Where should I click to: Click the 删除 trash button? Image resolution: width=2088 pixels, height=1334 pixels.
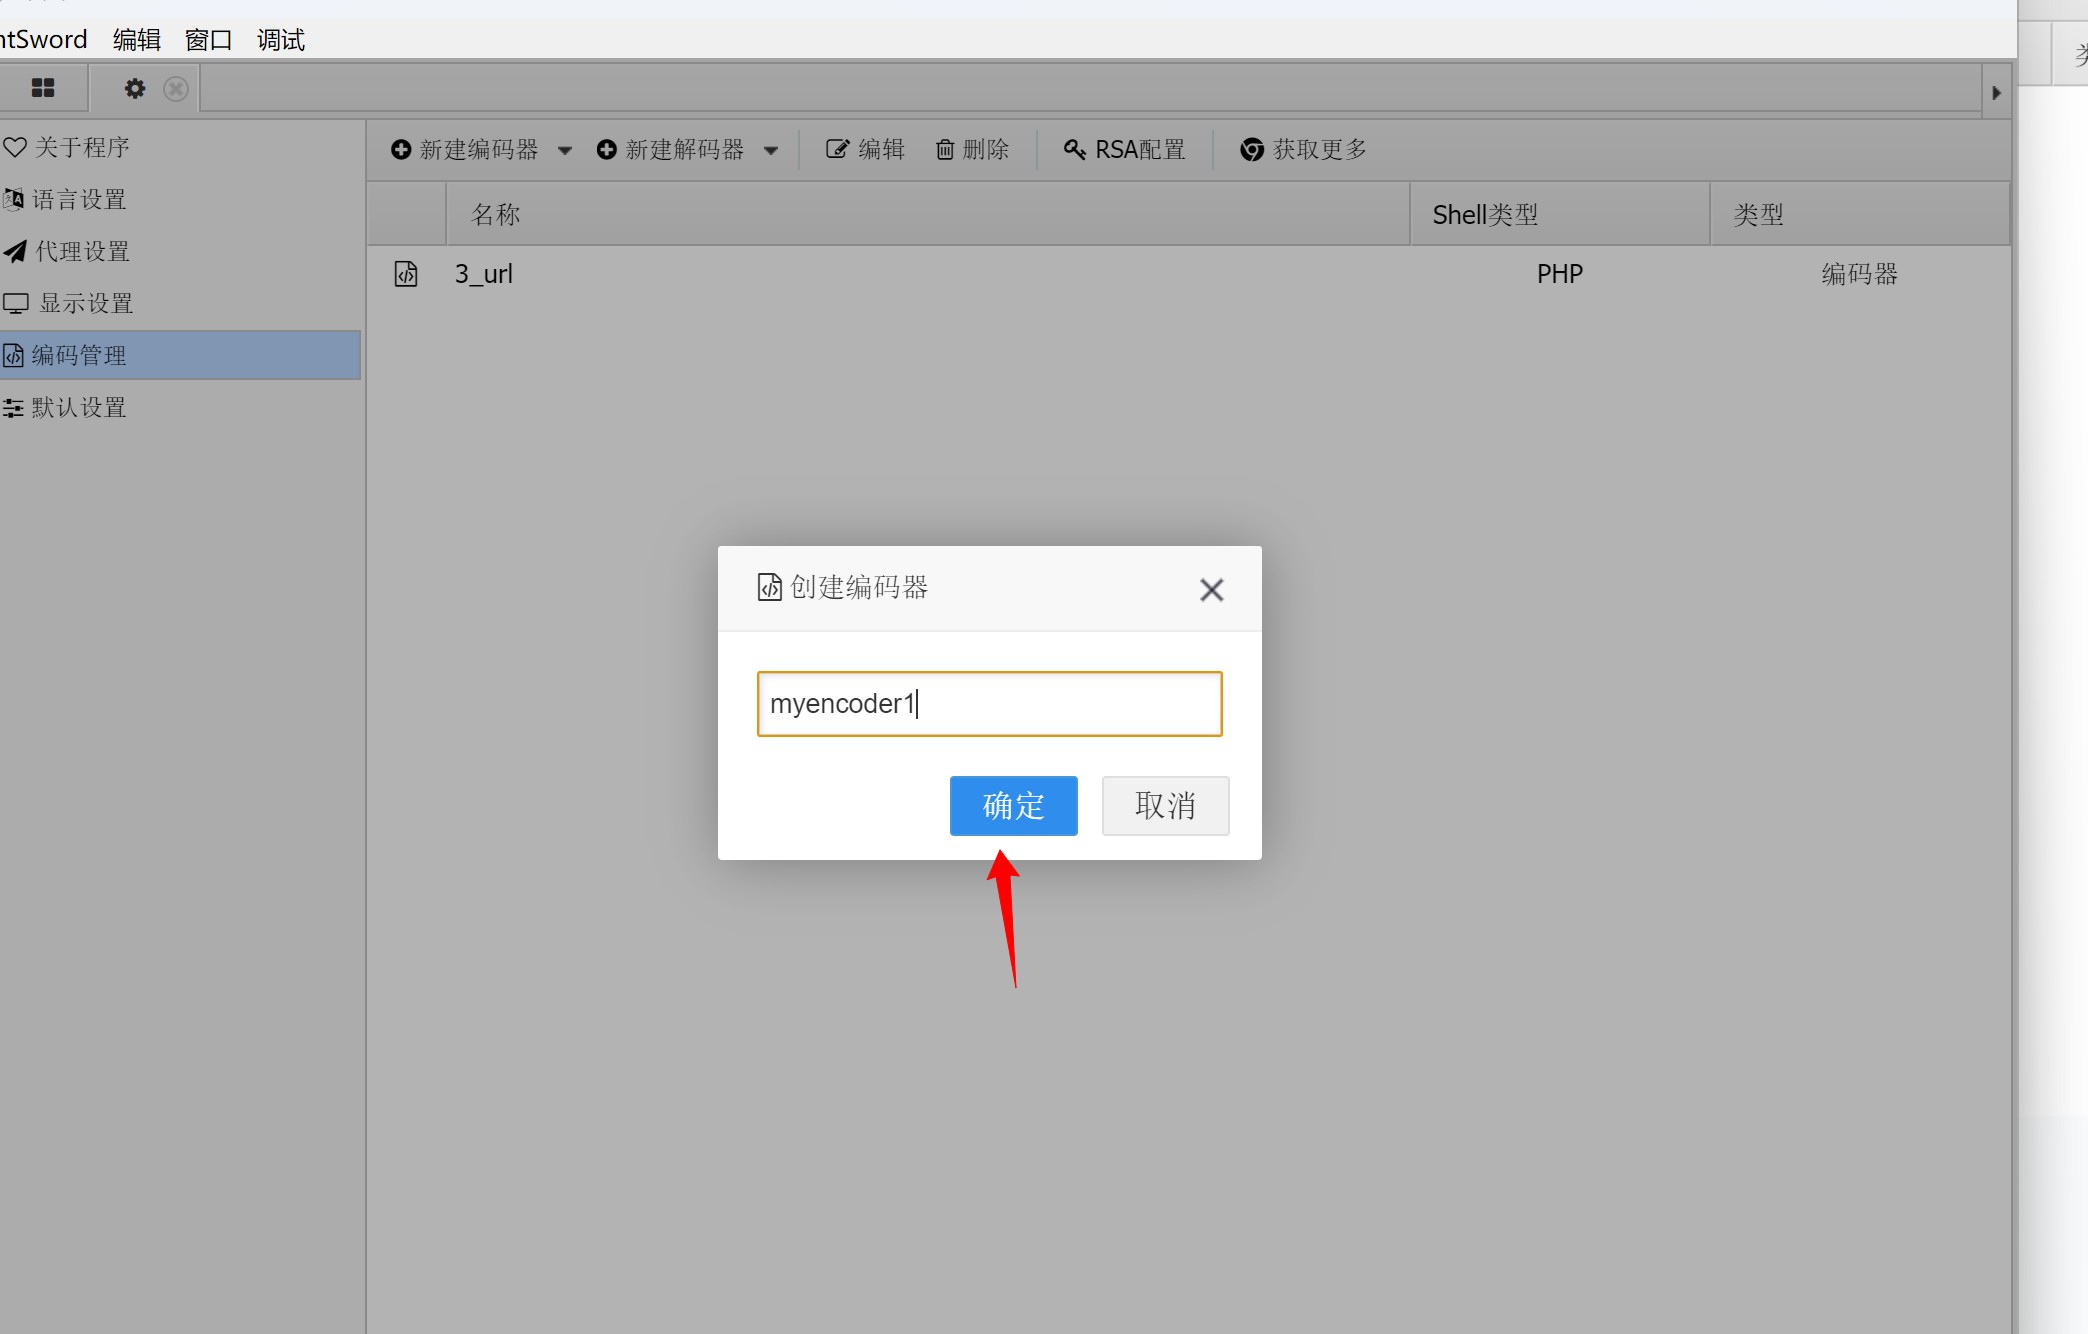coord(972,150)
